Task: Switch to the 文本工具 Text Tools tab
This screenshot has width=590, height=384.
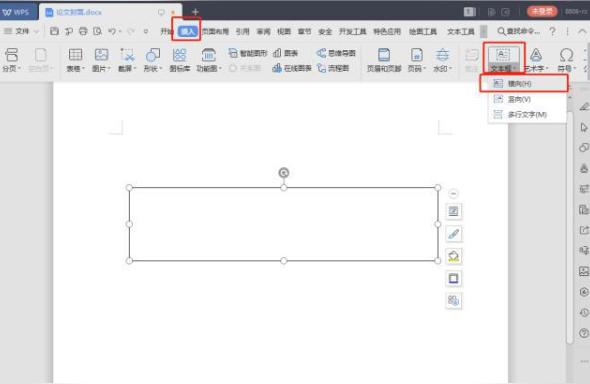Action: pos(461,31)
